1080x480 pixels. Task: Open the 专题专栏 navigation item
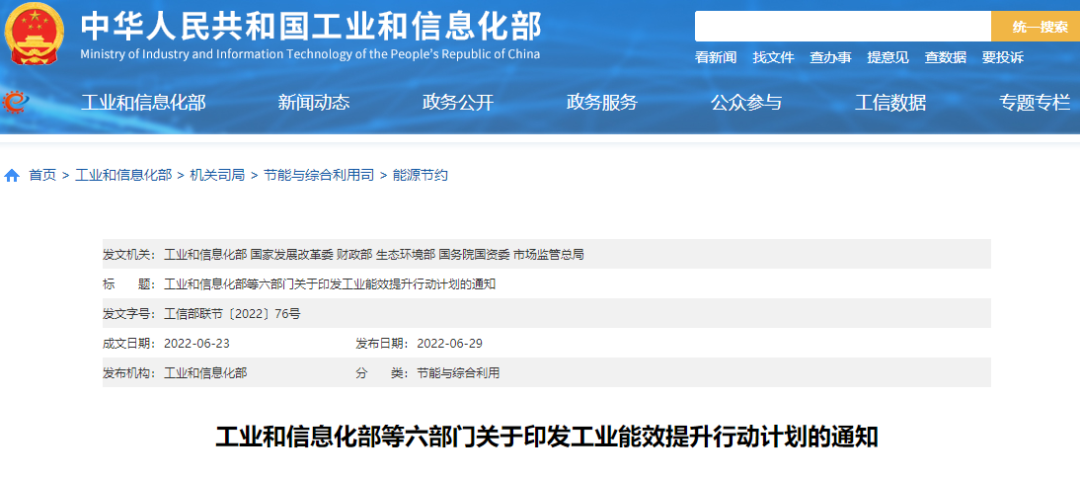coord(1034,102)
